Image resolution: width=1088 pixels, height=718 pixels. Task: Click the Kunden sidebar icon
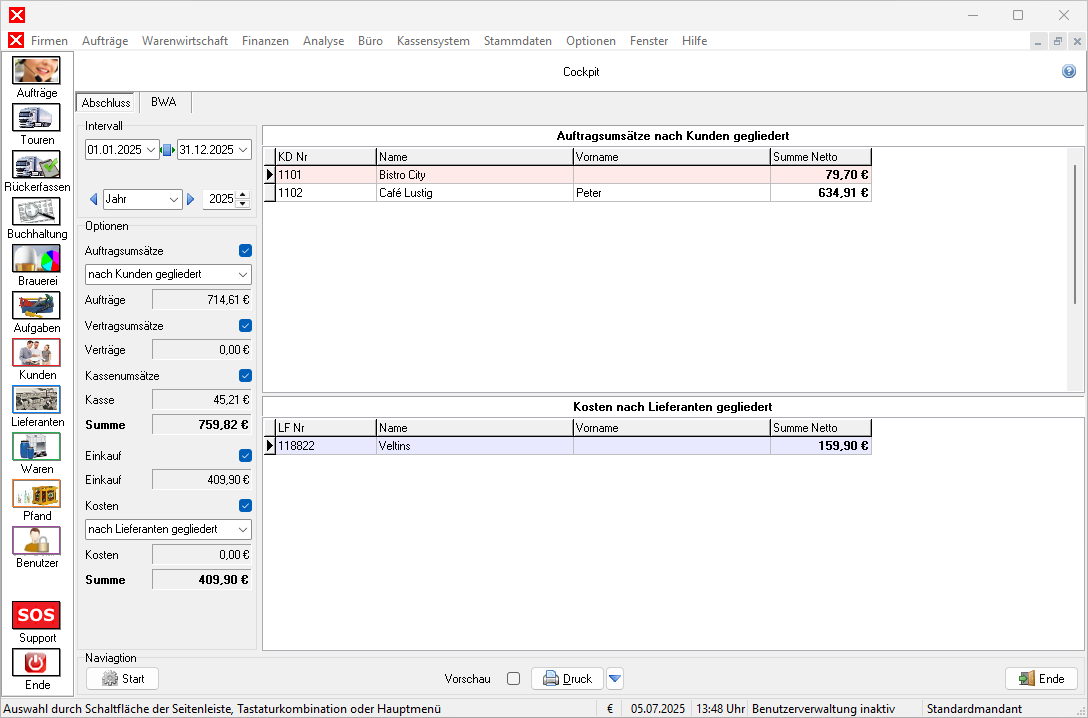pos(36,353)
